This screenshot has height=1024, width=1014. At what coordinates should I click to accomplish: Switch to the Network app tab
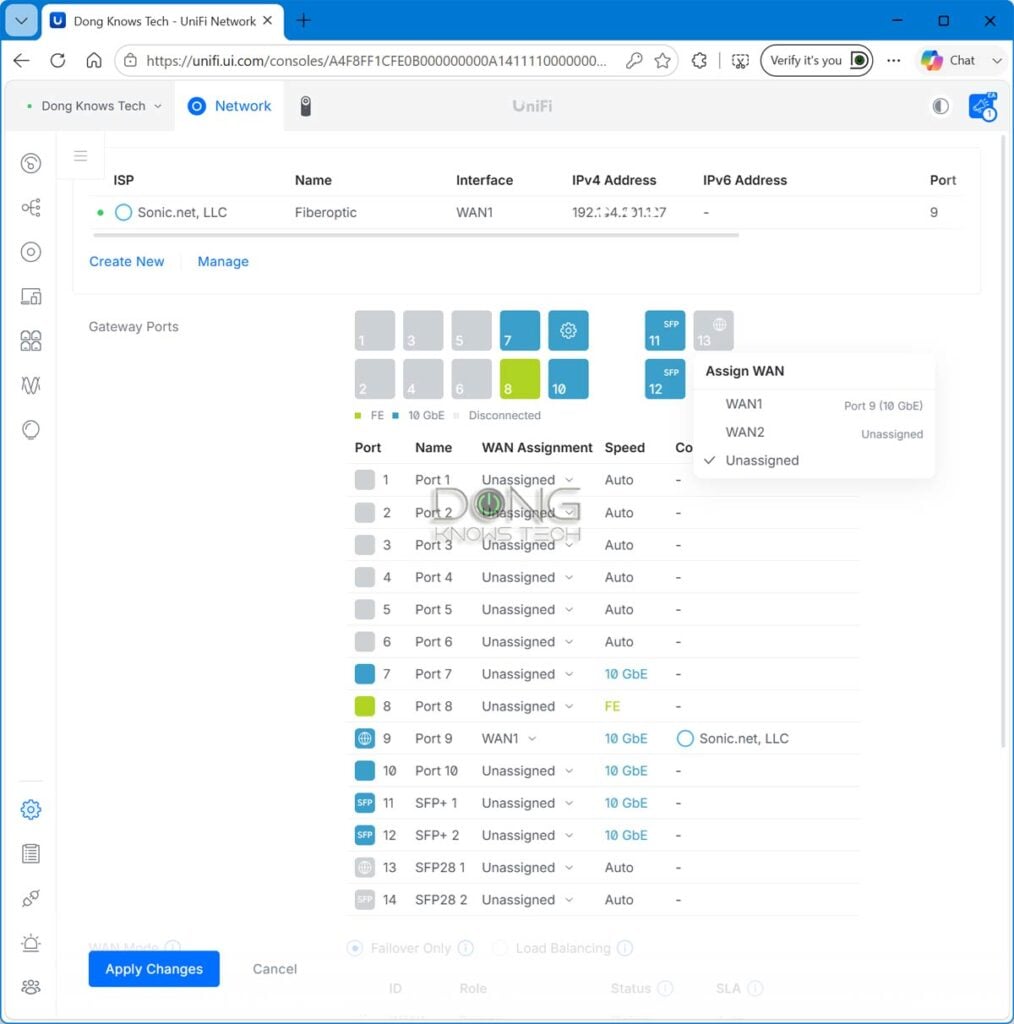pos(229,106)
